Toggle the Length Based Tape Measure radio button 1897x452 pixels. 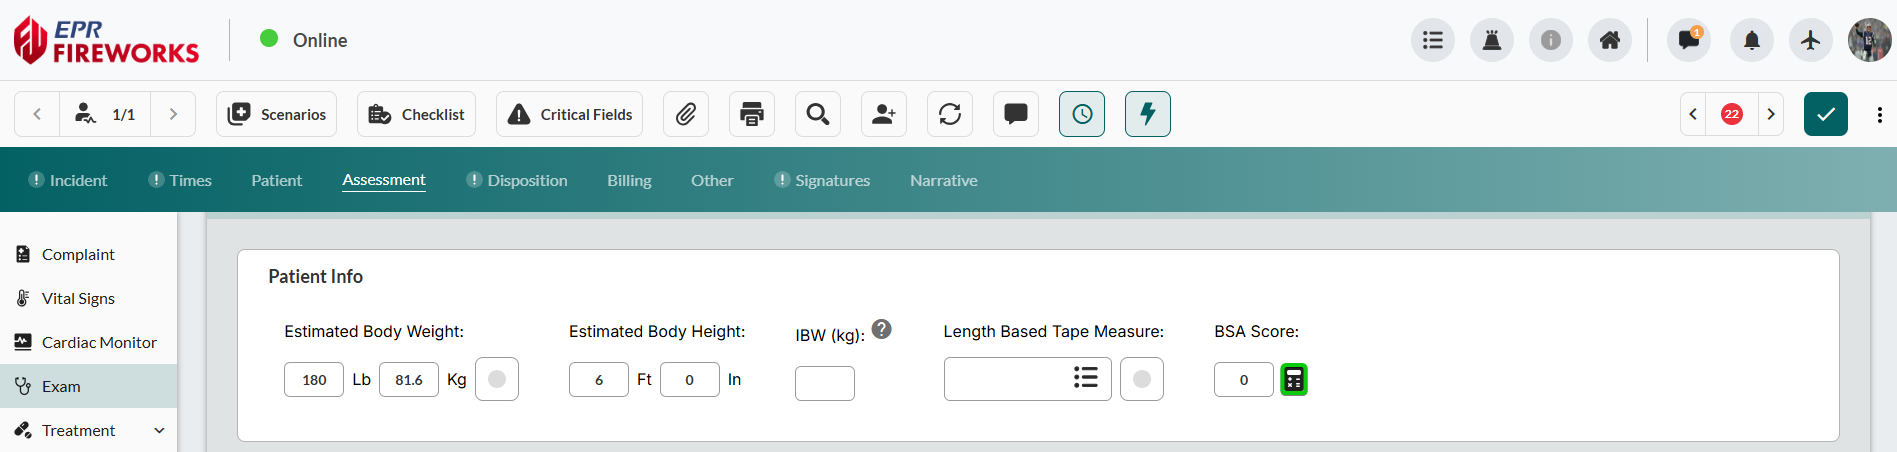(1142, 379)
